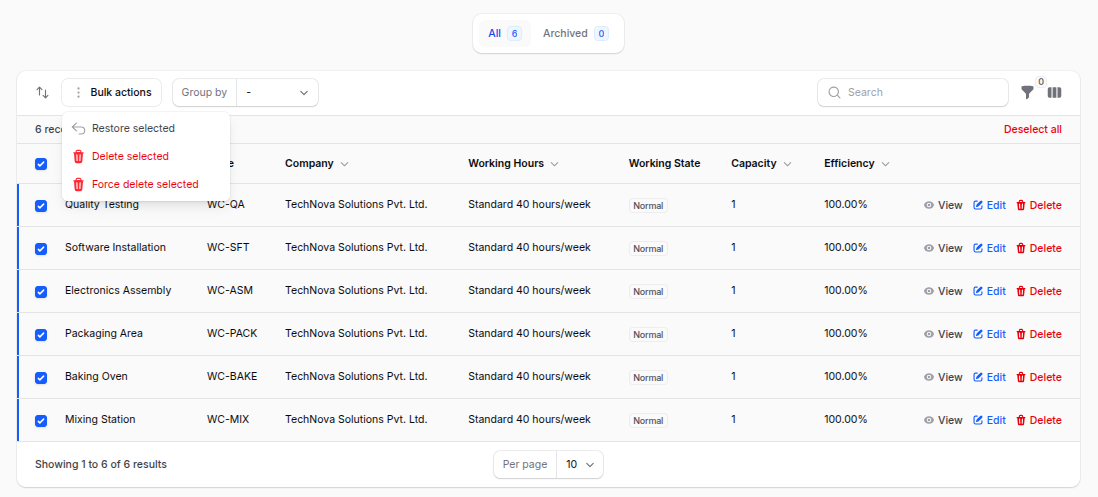Click 100.00% efficiency in Software Installation row

846,247
